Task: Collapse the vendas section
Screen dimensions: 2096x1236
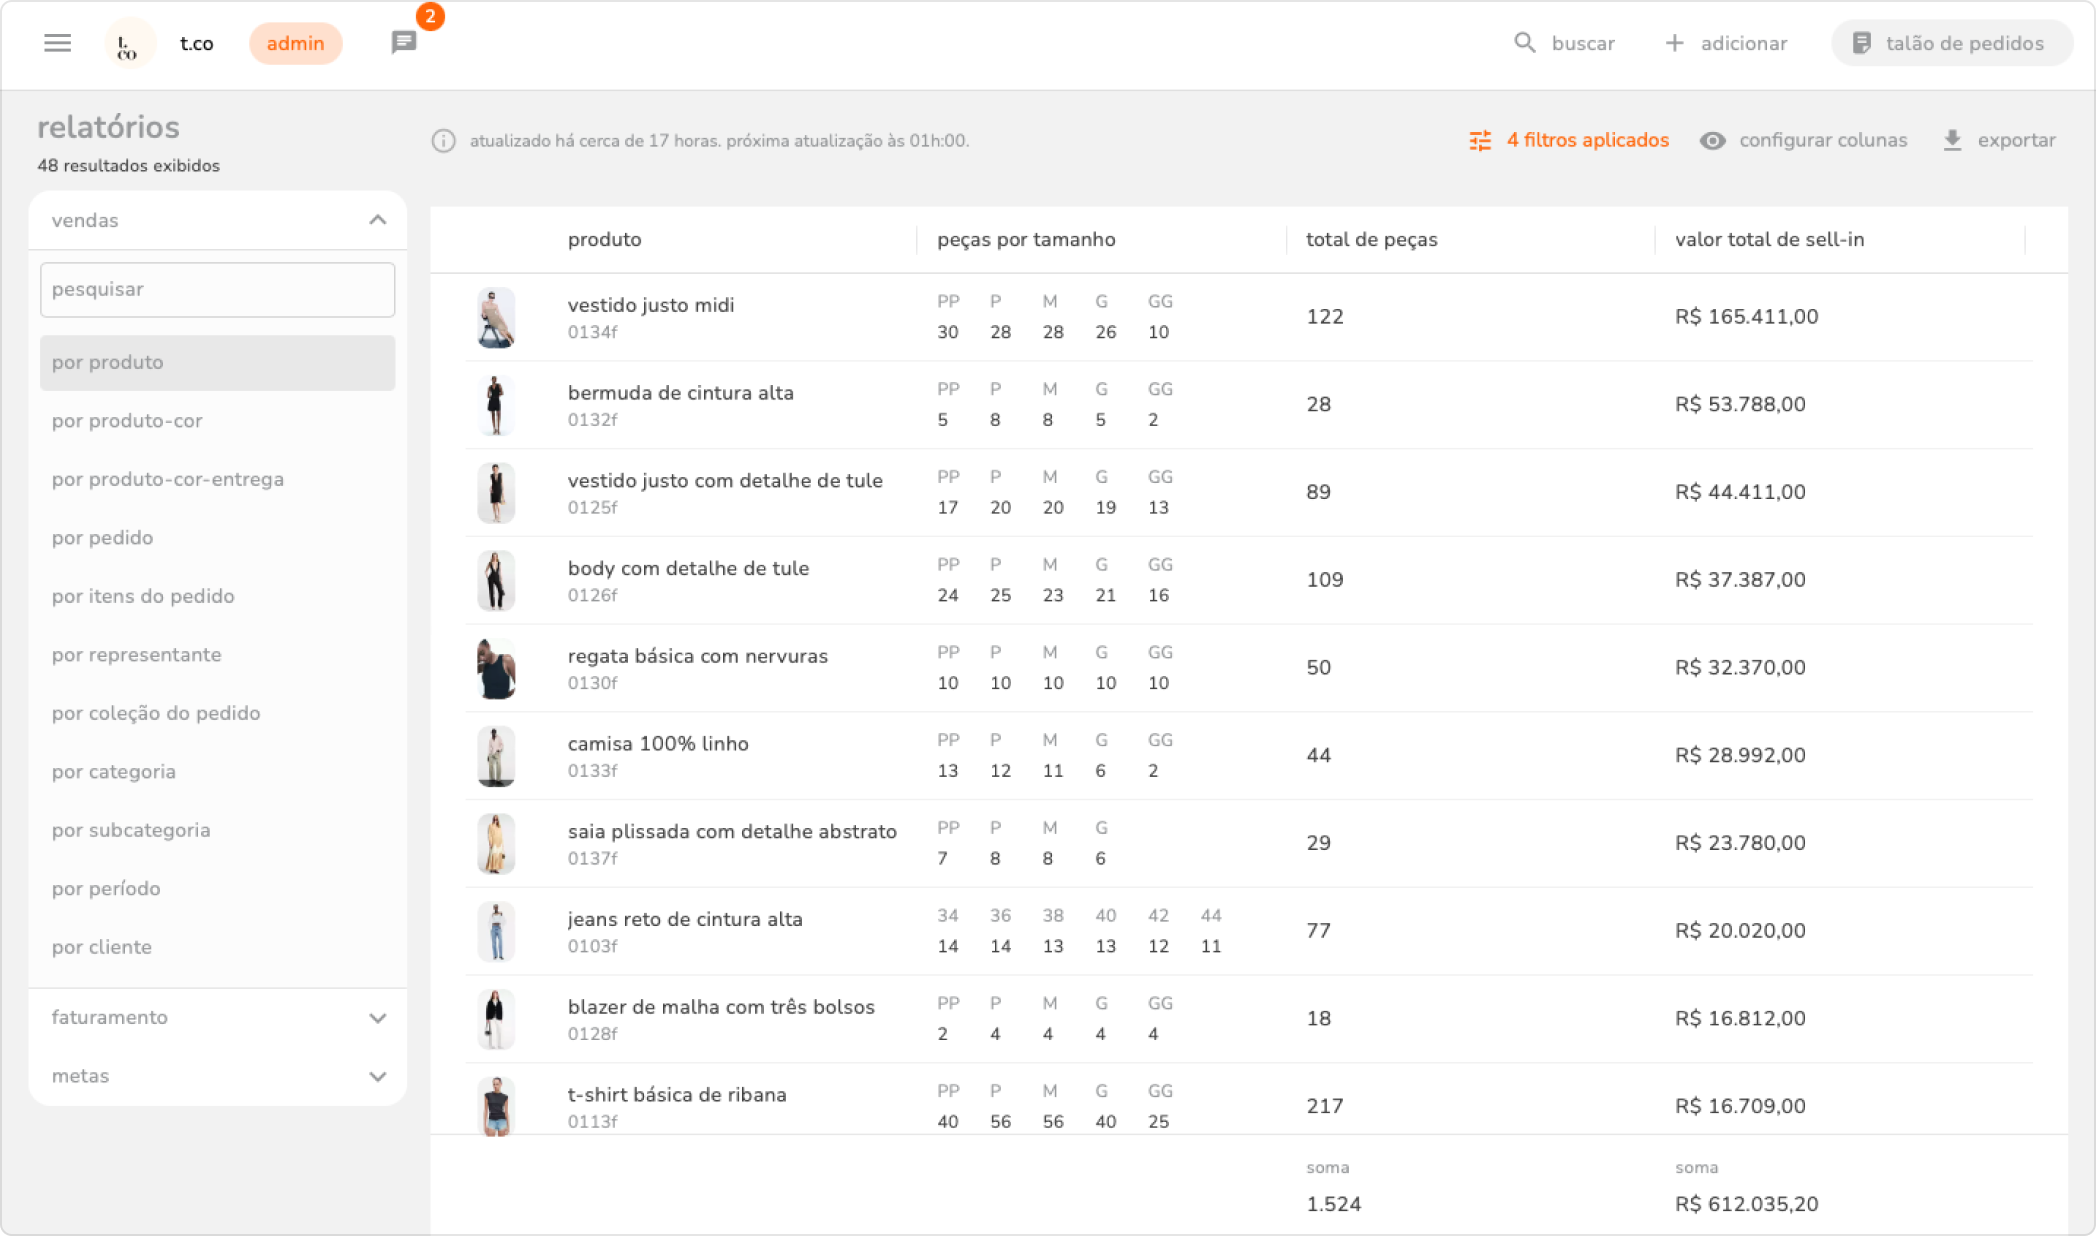Action: 377,220
